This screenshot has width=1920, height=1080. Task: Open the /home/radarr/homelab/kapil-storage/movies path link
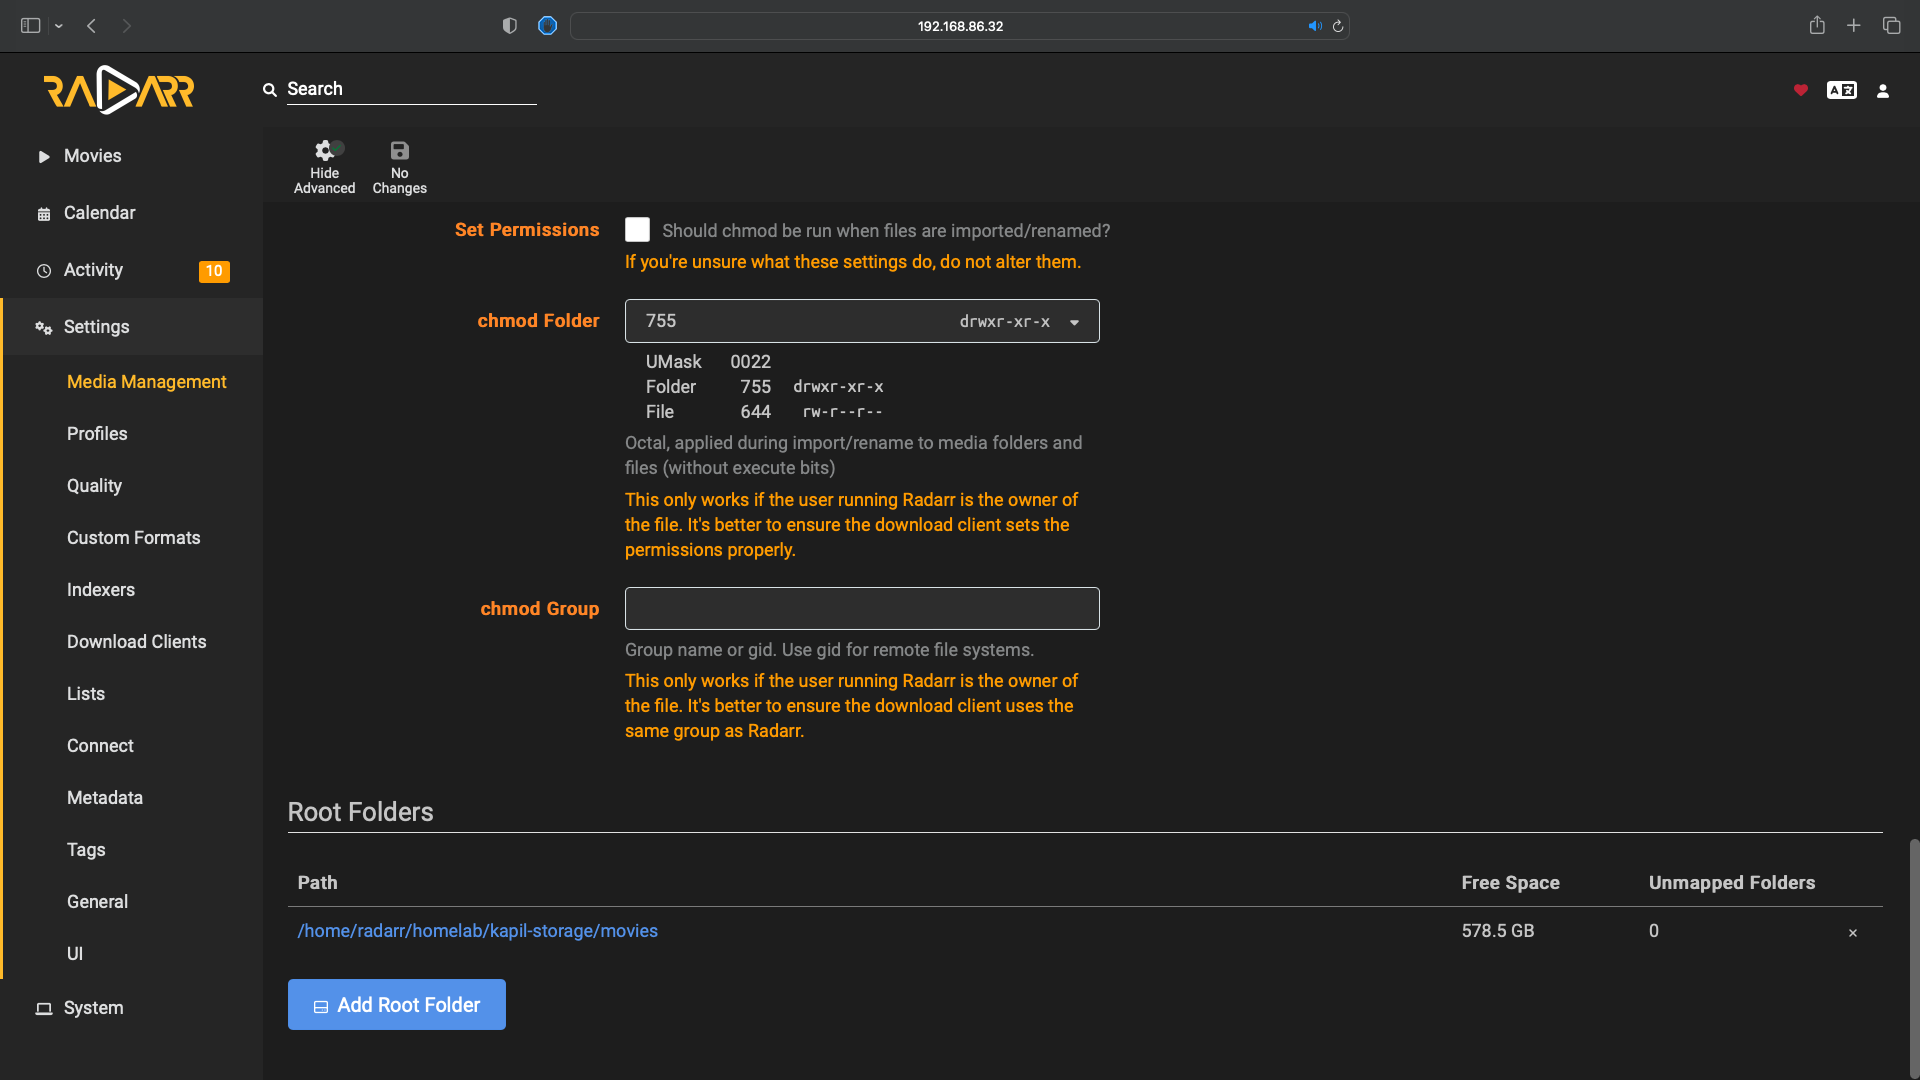pyautogui.click(x=478, y=931)
